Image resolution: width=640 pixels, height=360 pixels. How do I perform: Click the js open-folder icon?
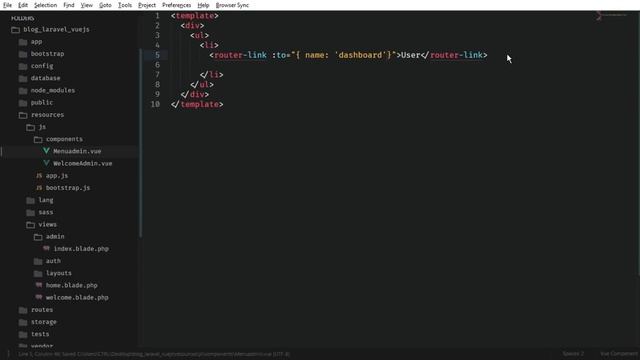tap(31, 127)
